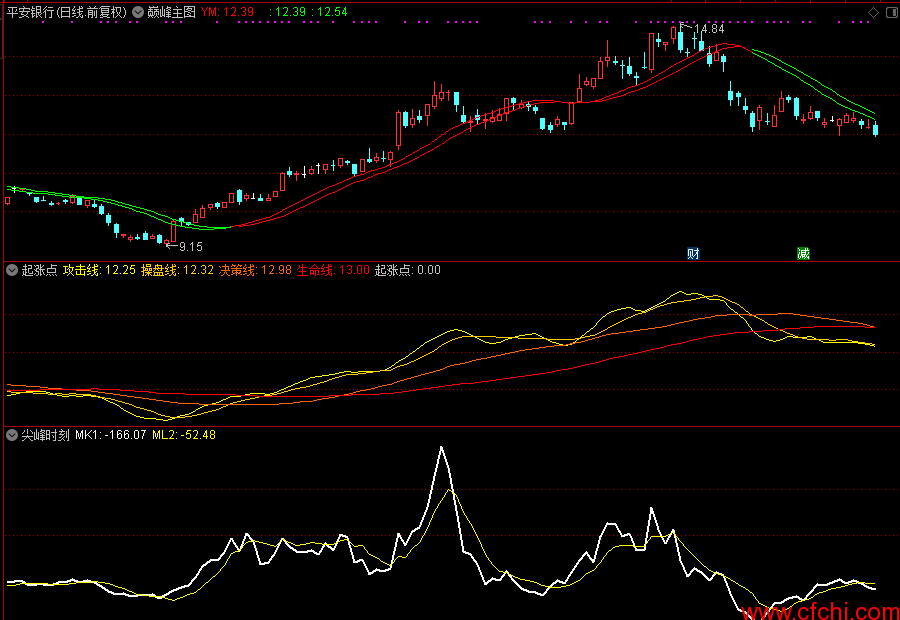Click the 财 financial event marker

point(693,254)
